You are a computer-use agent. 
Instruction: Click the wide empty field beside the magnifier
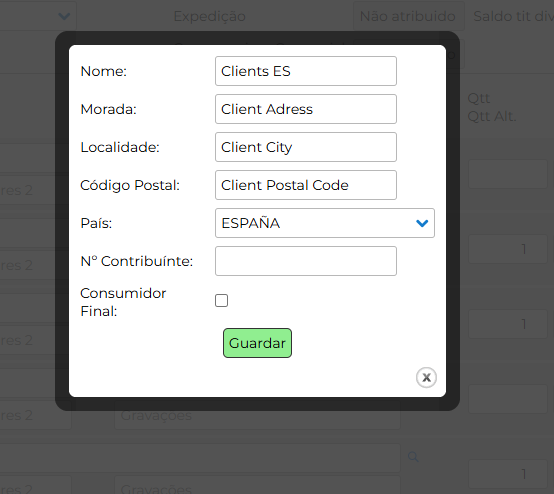tap(200, 457)
